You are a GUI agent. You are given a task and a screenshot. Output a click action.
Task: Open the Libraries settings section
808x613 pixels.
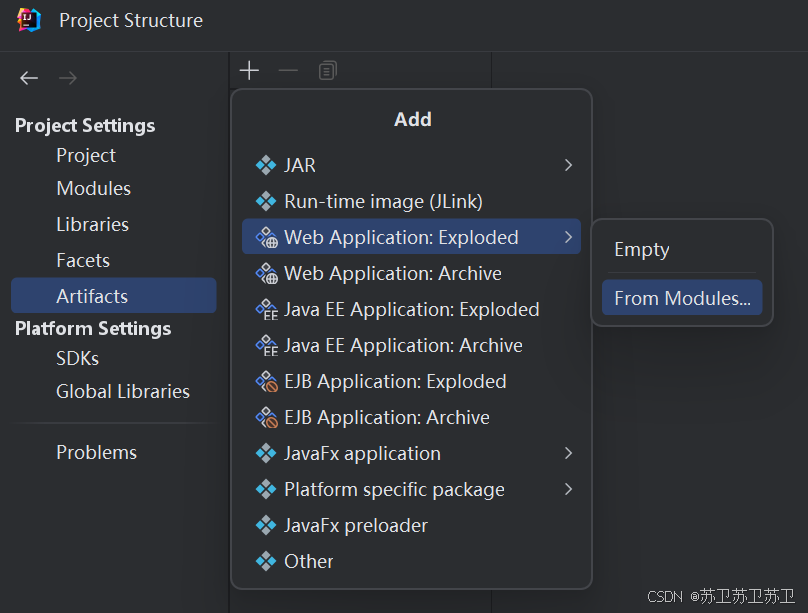[x=92, y=224]
